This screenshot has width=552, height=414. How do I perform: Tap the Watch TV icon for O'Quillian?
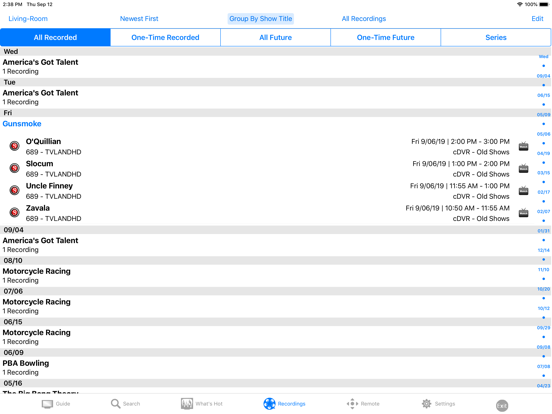(523, 146)
